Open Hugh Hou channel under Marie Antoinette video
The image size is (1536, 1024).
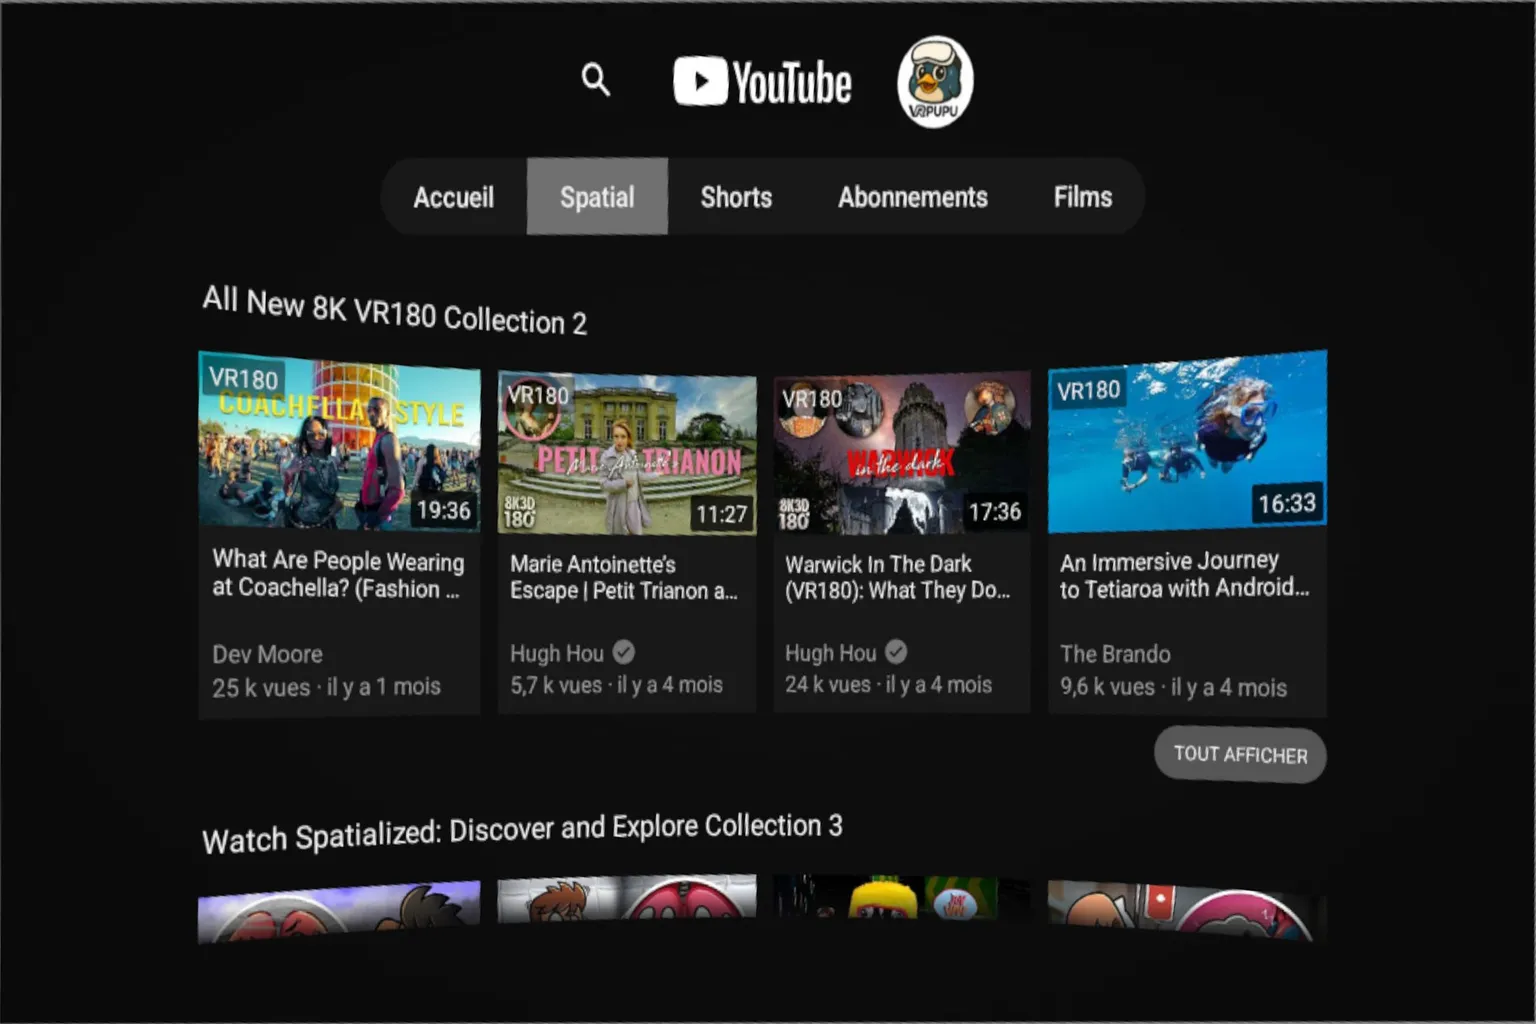coord(557,654)
